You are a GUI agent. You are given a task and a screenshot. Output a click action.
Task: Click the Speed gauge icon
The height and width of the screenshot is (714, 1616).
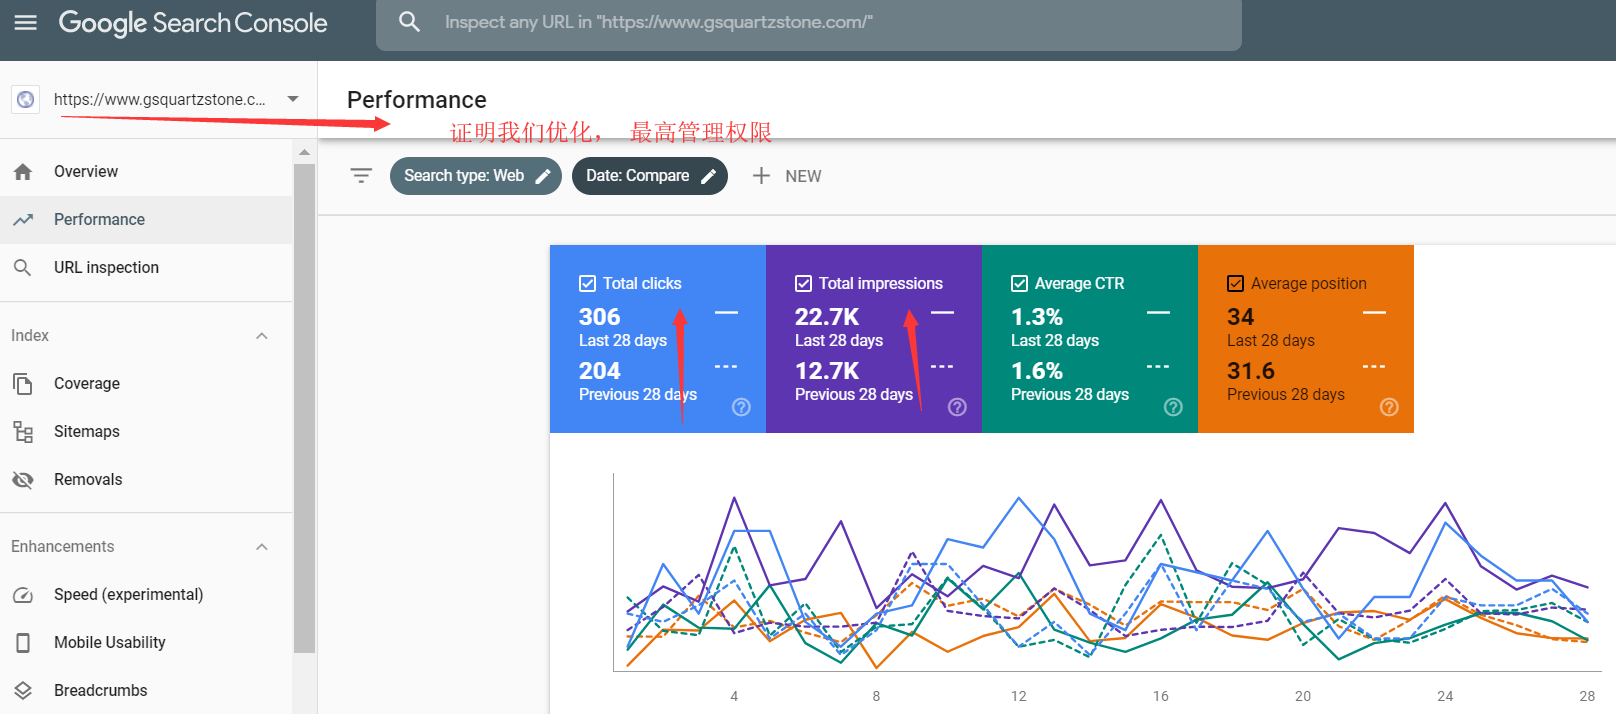pos(23,595)
